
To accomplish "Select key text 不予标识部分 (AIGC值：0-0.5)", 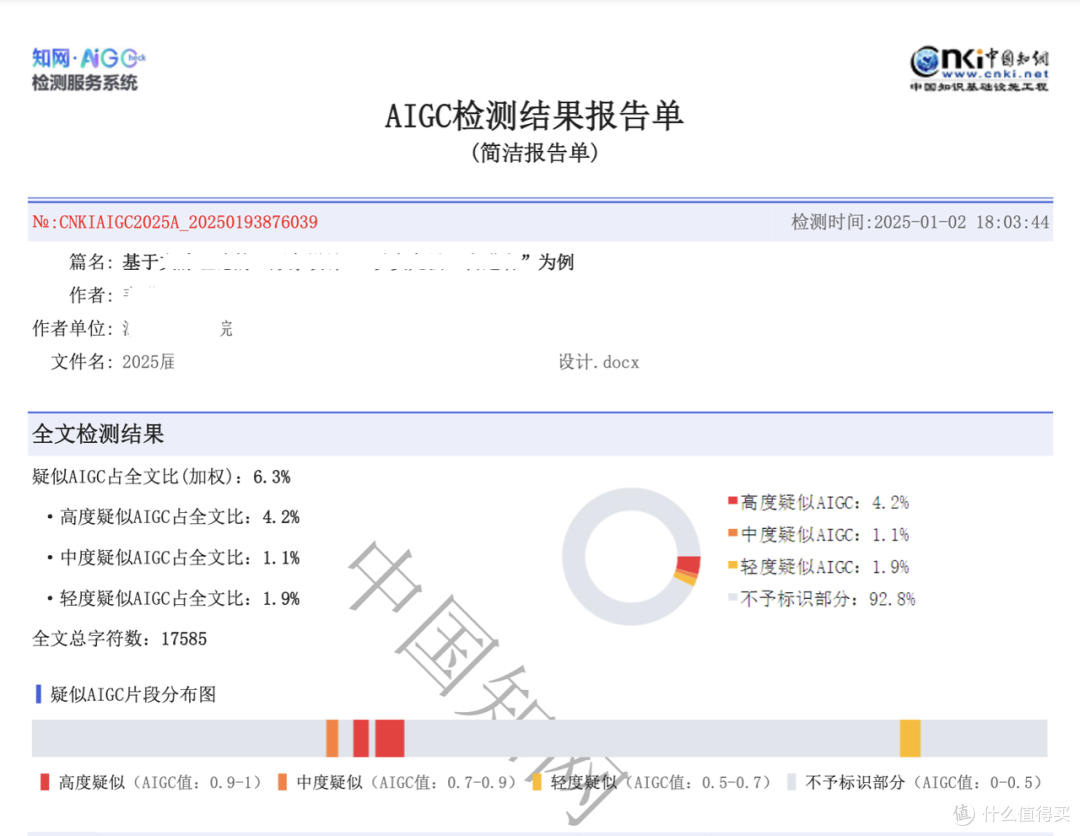I will [x=924, y=782].
